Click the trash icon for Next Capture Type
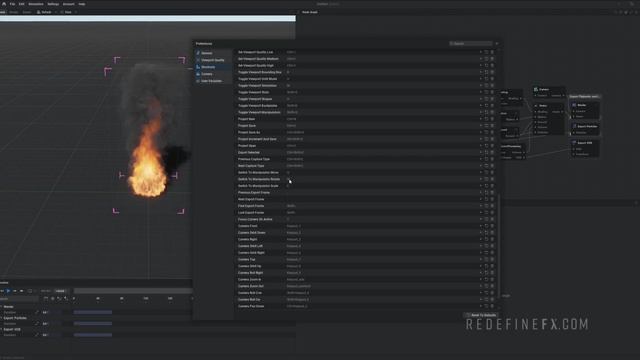 492,166
